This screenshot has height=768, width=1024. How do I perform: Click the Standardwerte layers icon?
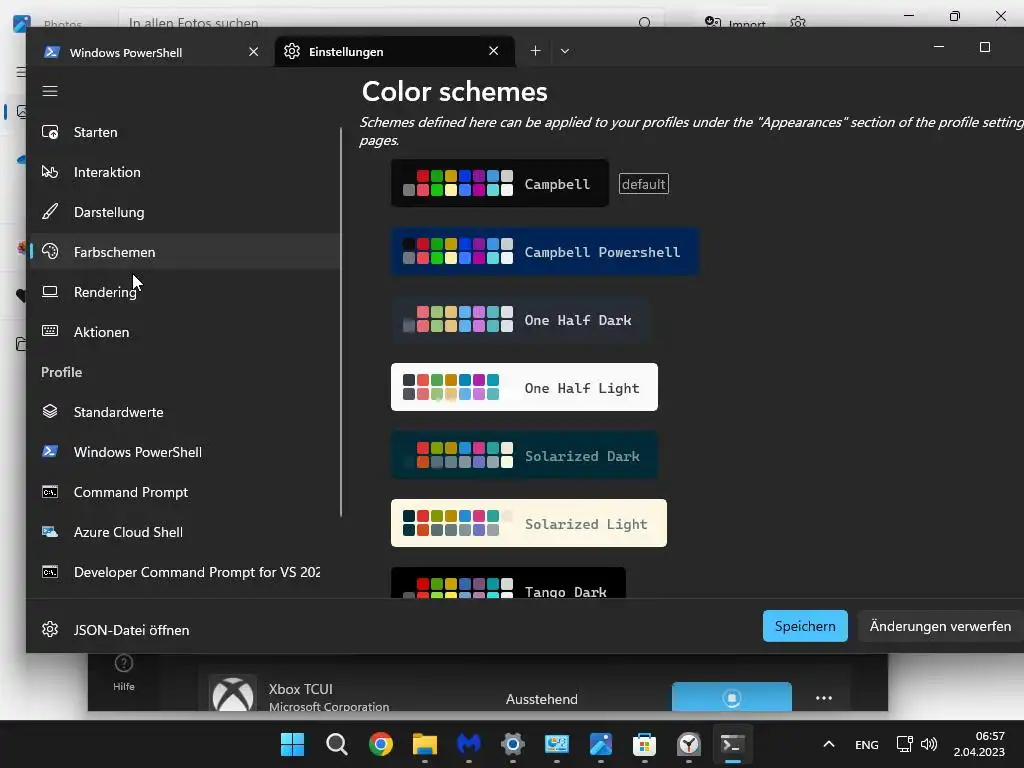tap(50, 411)
